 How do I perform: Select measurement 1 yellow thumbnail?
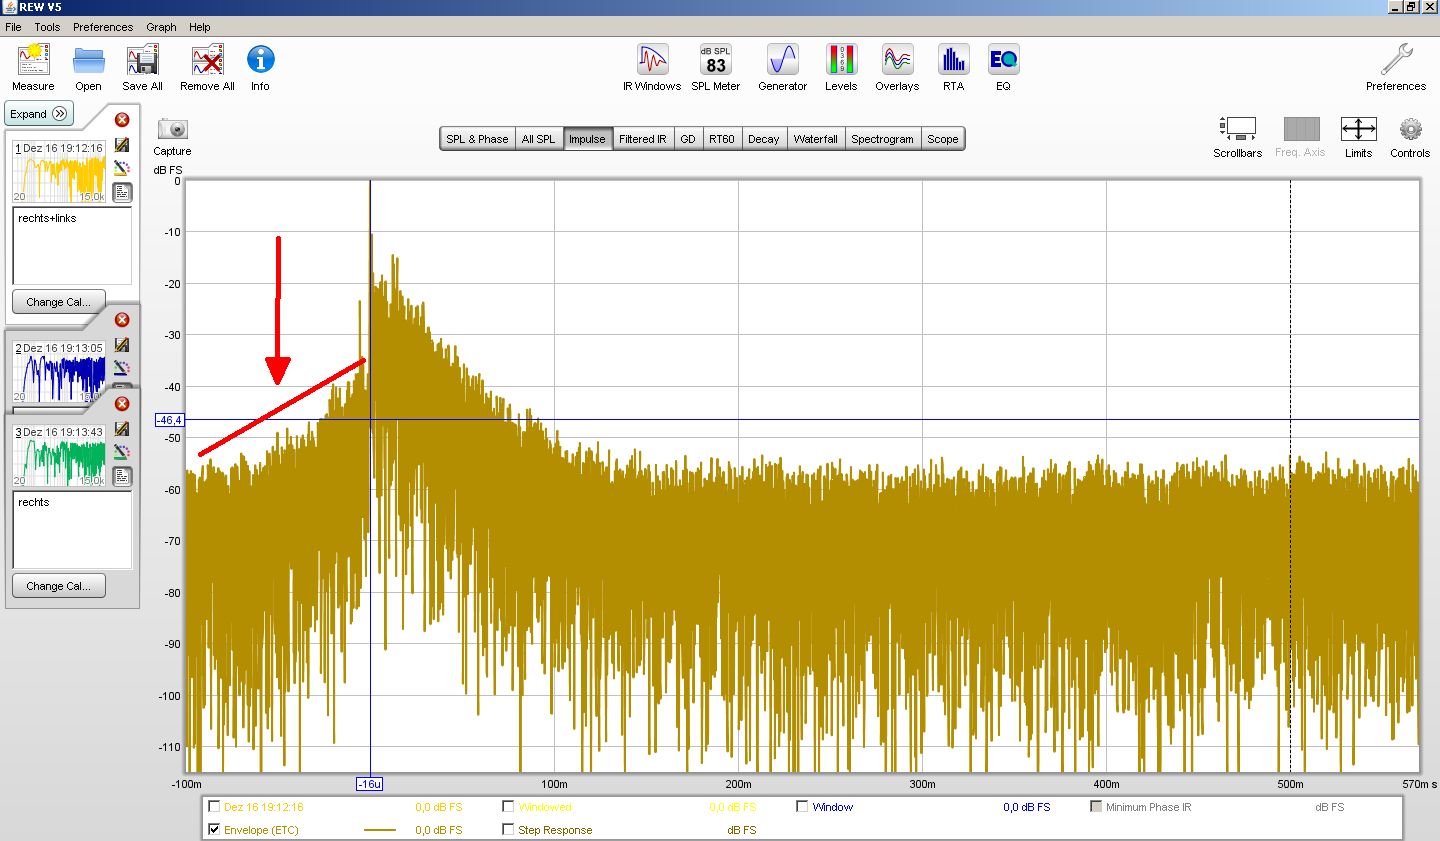59,171
